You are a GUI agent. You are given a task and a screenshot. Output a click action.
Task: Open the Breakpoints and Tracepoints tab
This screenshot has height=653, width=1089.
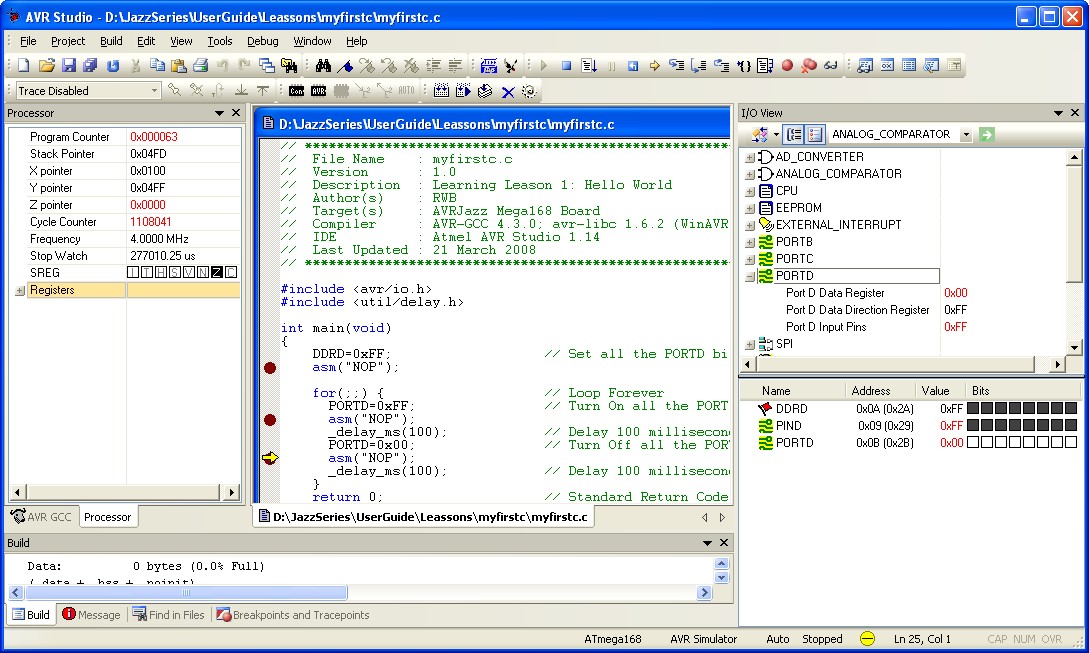(292, 615)
